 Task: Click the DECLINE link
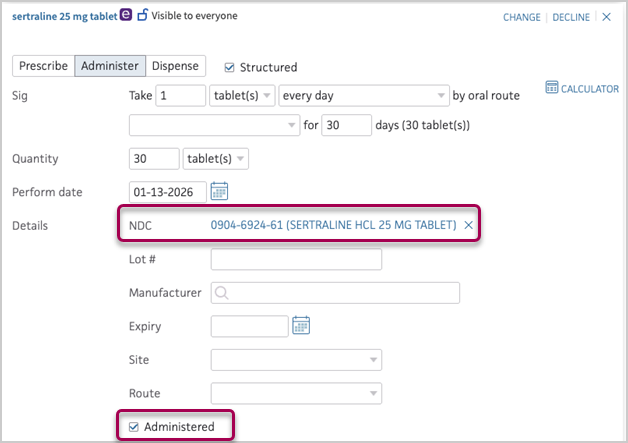click(571, 17)
